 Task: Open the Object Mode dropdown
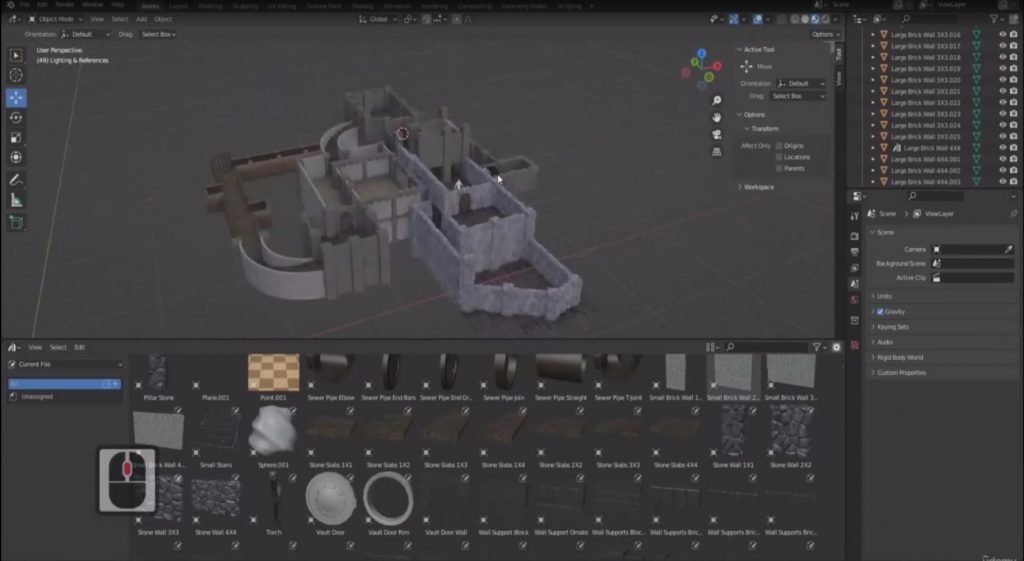56,20
